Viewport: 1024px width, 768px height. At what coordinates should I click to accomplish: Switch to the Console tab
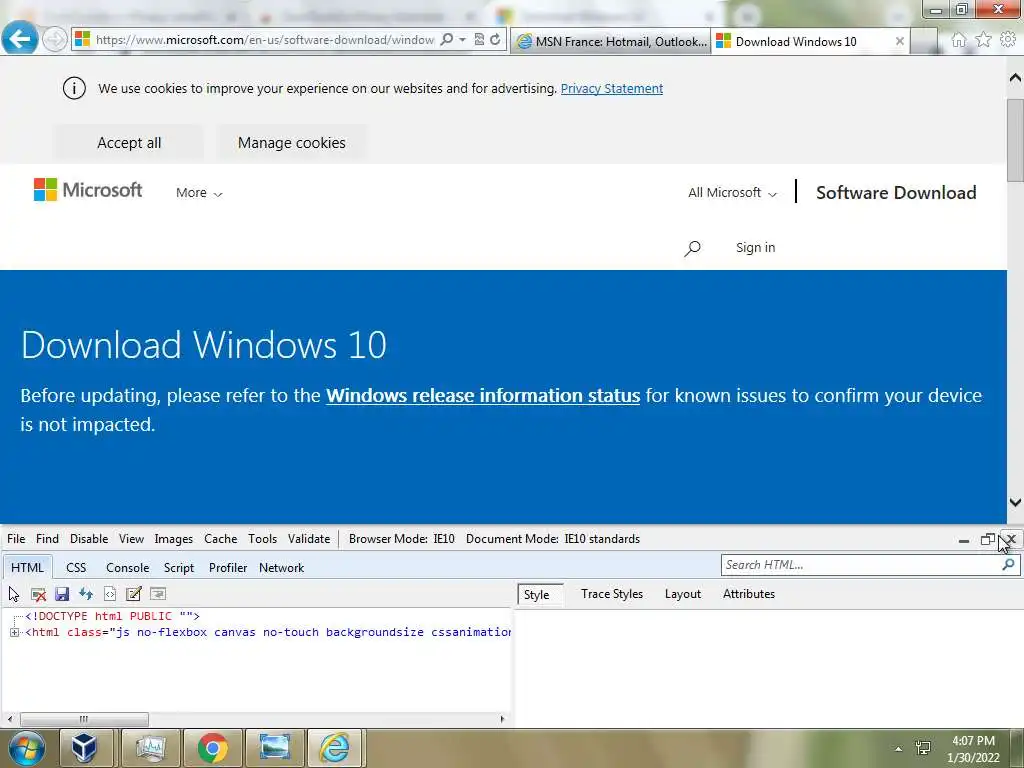click(x=127, y=568)
